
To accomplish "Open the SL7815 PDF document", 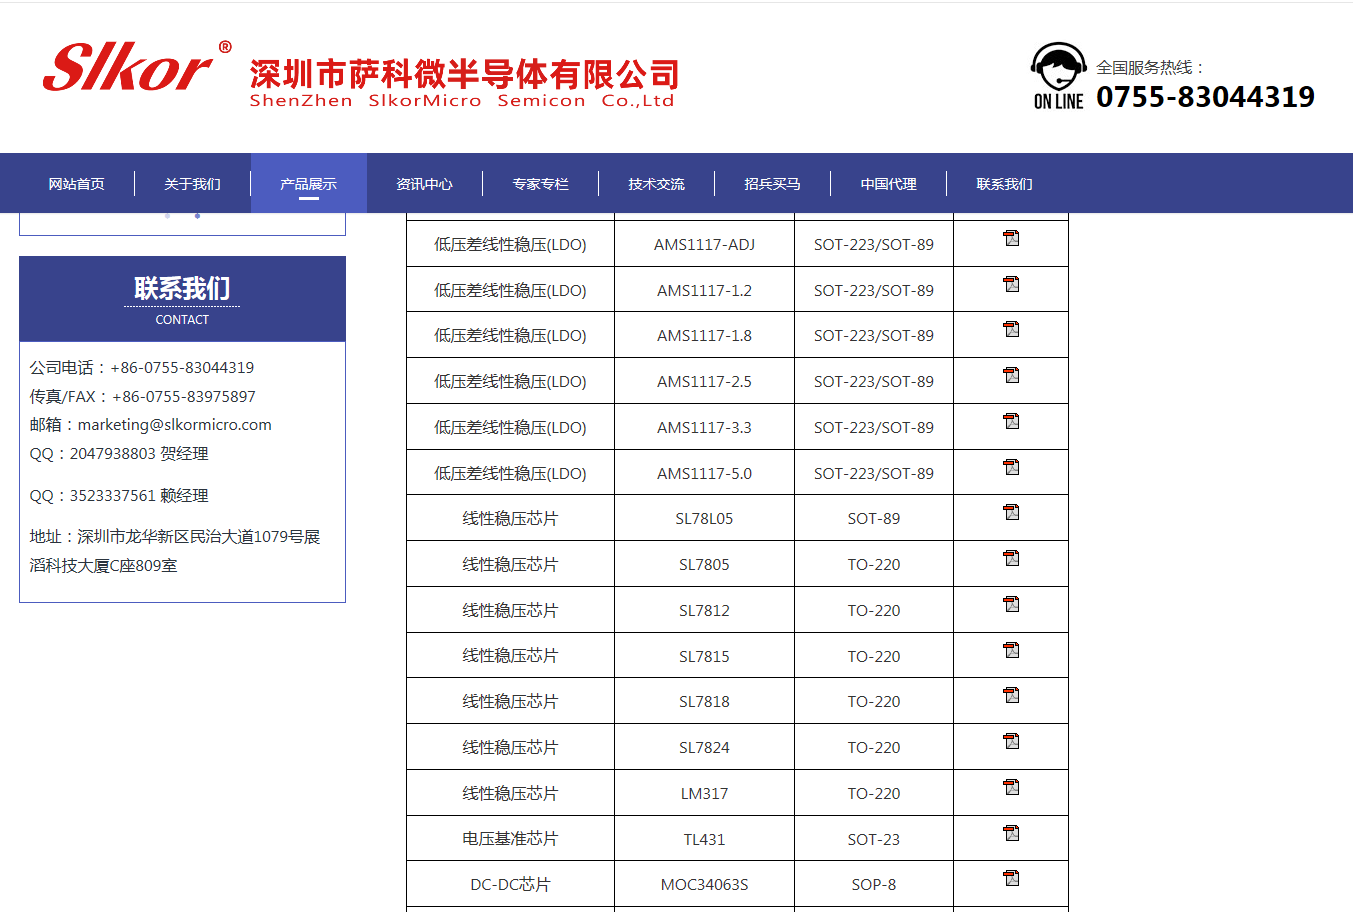I will tap(1012, 650).
